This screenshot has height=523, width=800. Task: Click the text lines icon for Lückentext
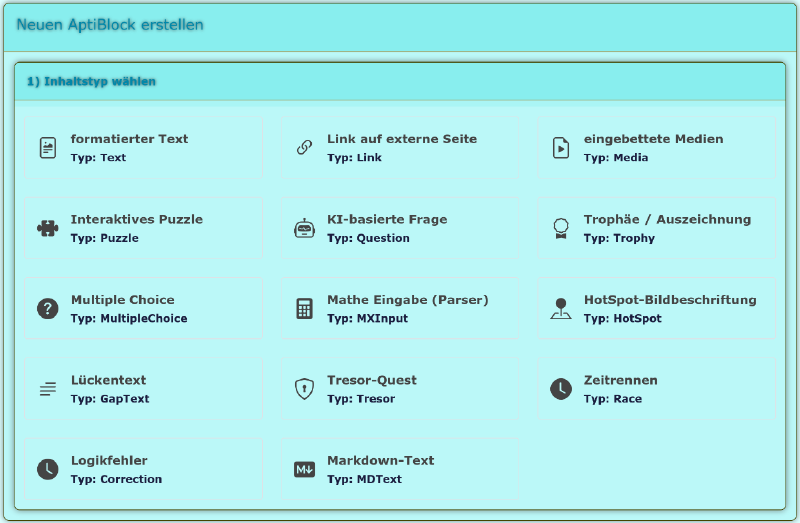pyautogui.click(x=47, y=389)
